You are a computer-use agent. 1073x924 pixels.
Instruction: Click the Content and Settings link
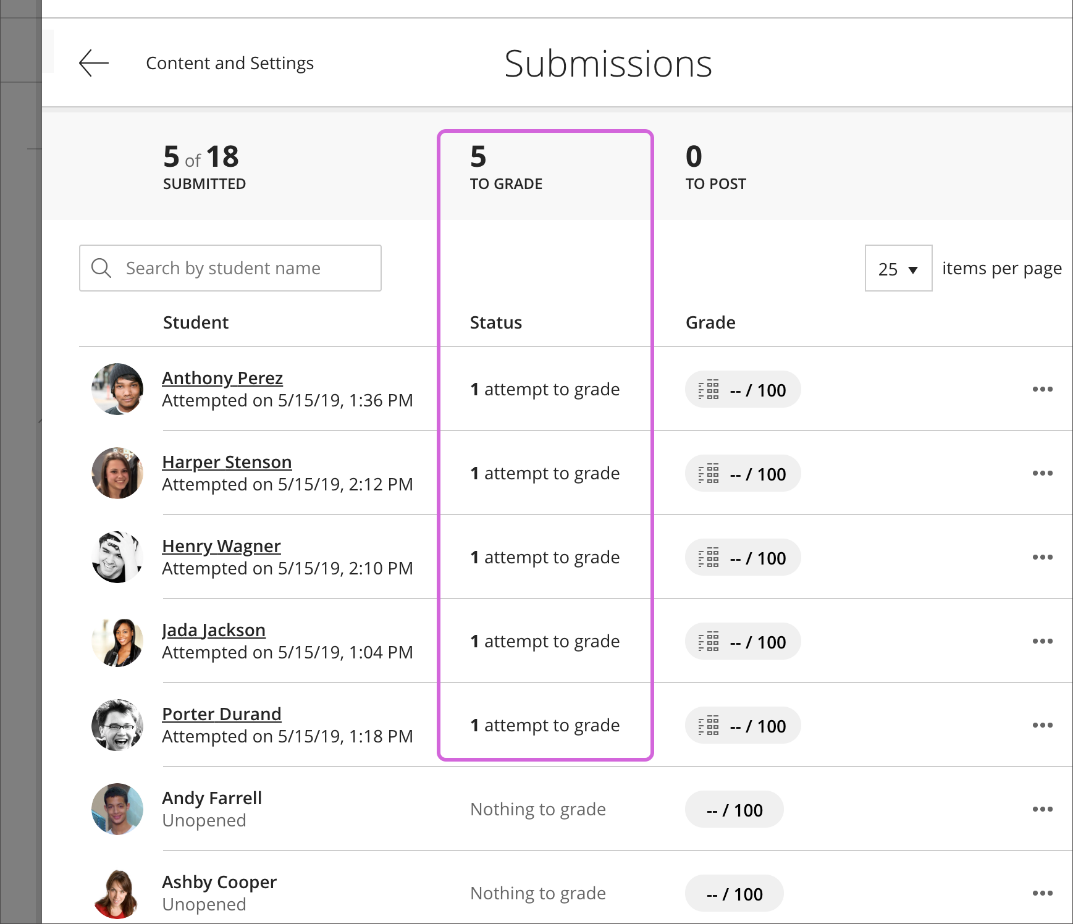229,62
